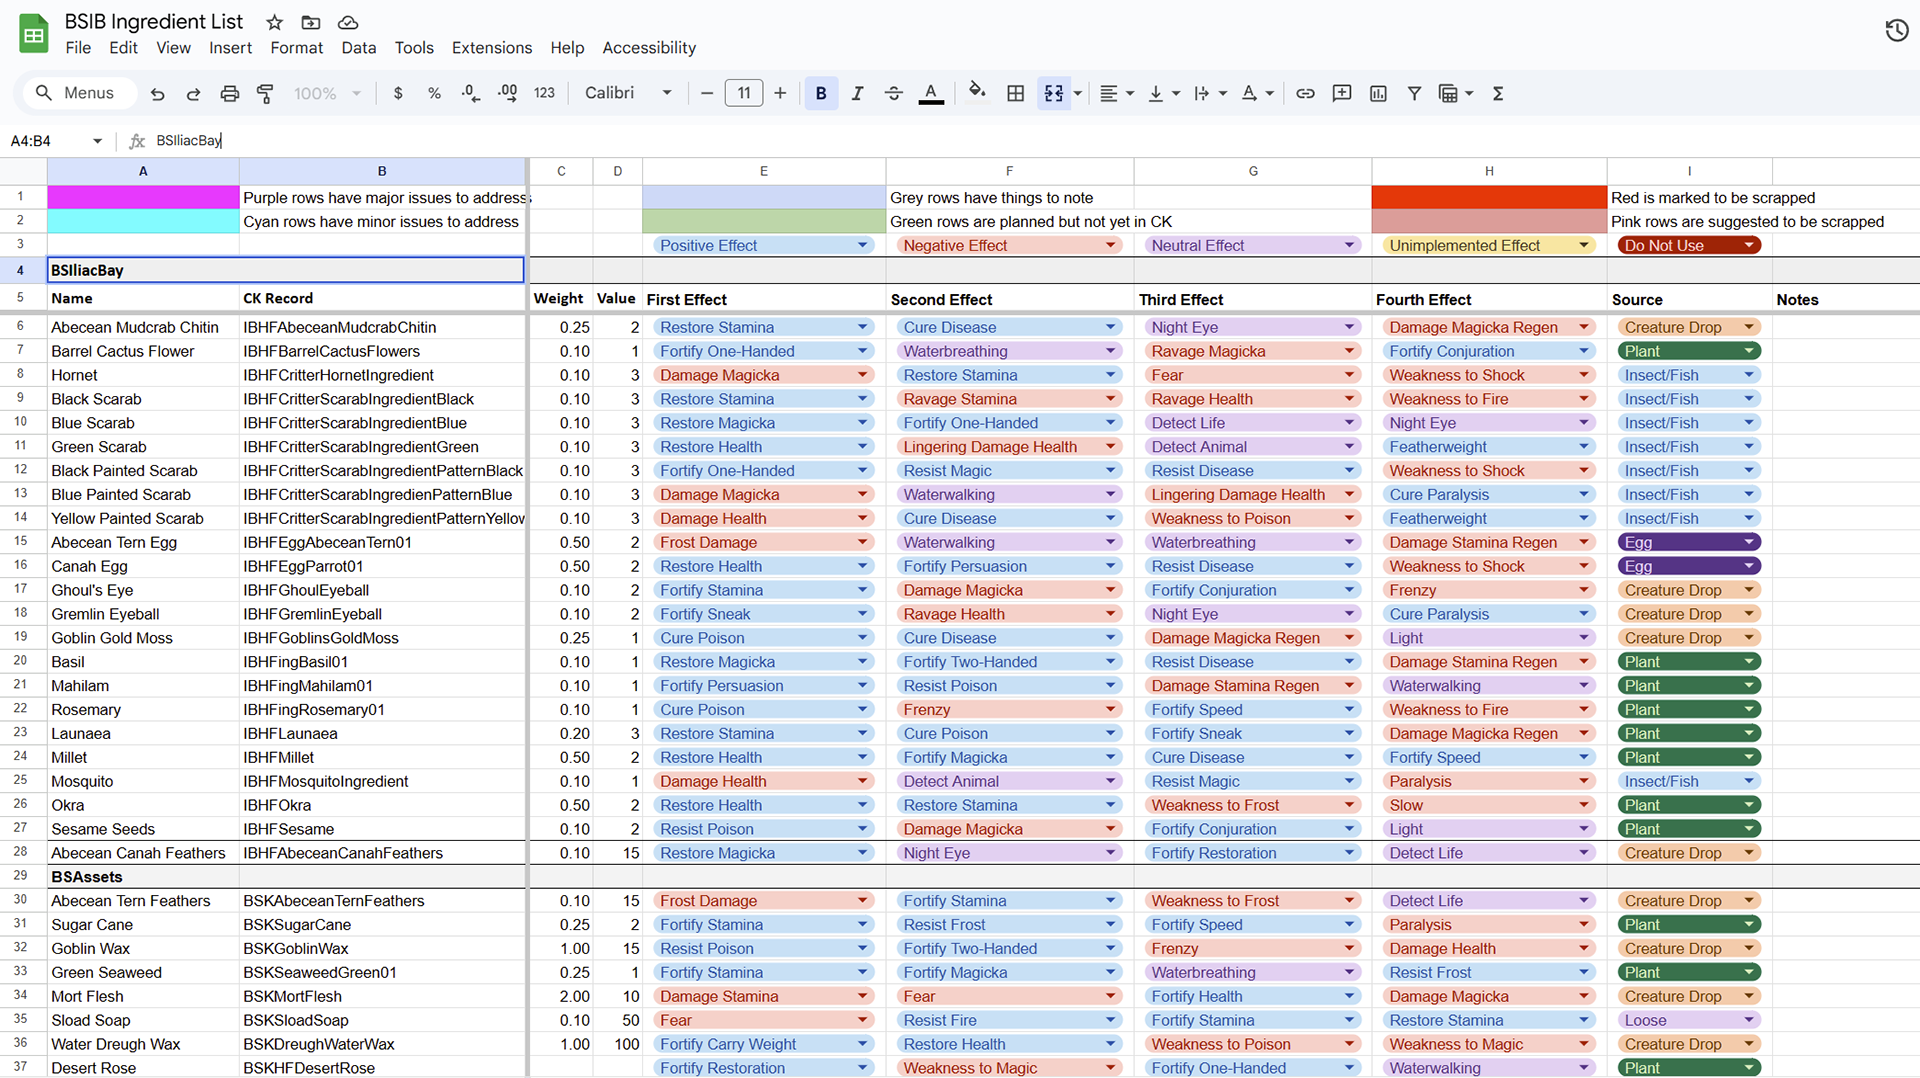Open the Insert menu
The height and width of the screenshot is (1078, 1920).
point(230,48)
